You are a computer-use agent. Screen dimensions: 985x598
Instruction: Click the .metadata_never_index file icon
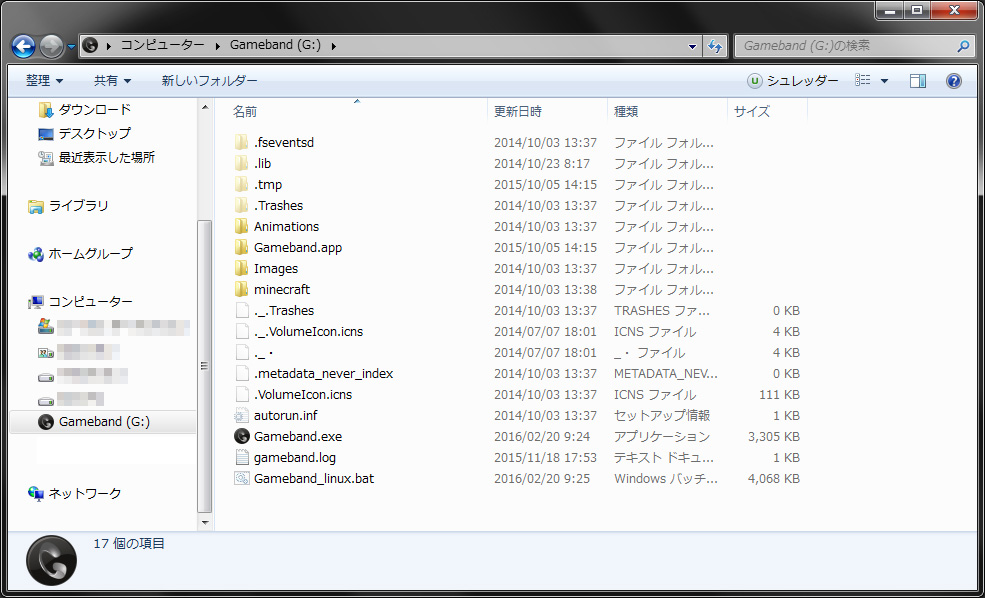tap(241, 374)
